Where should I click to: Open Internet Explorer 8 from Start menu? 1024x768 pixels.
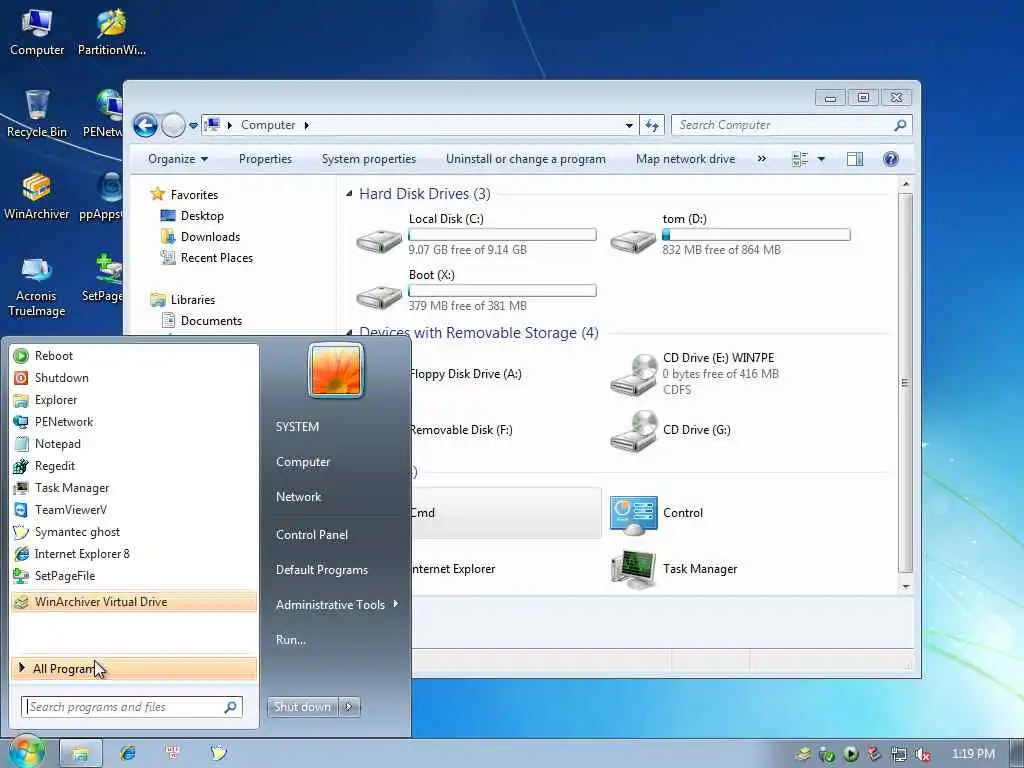point(134,554)
